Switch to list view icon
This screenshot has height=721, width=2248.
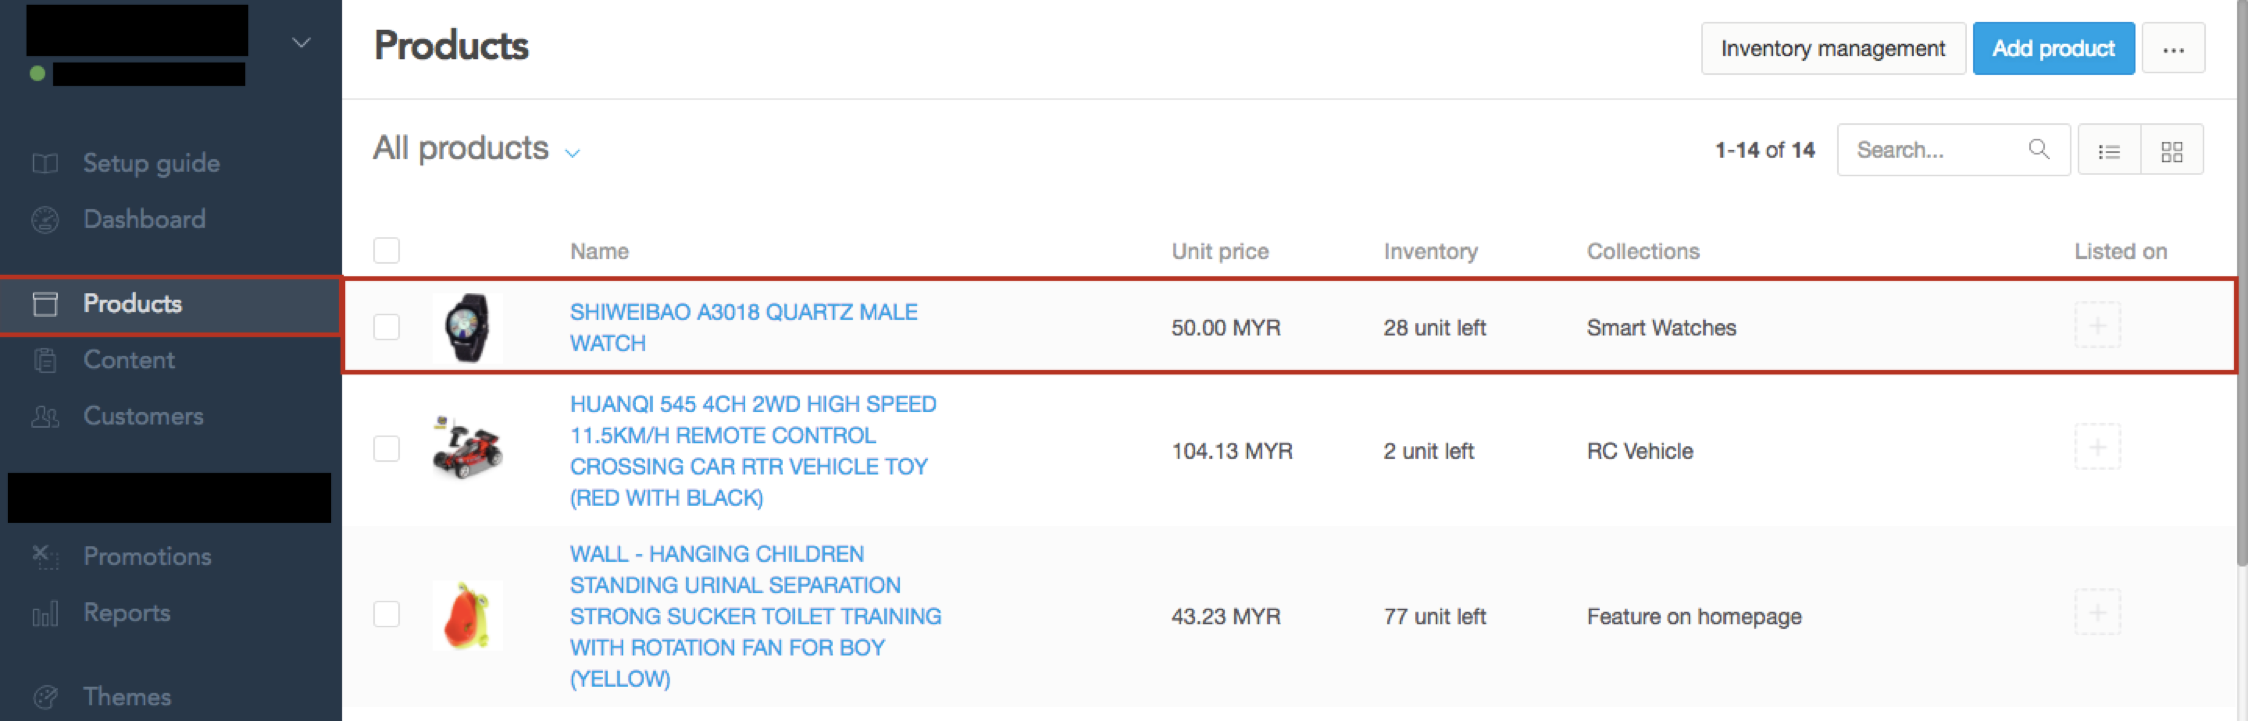coord(2109,151)
